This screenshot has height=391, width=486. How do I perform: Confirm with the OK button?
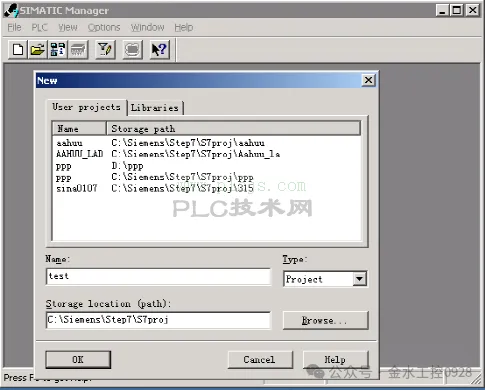[x=78, y=359]
